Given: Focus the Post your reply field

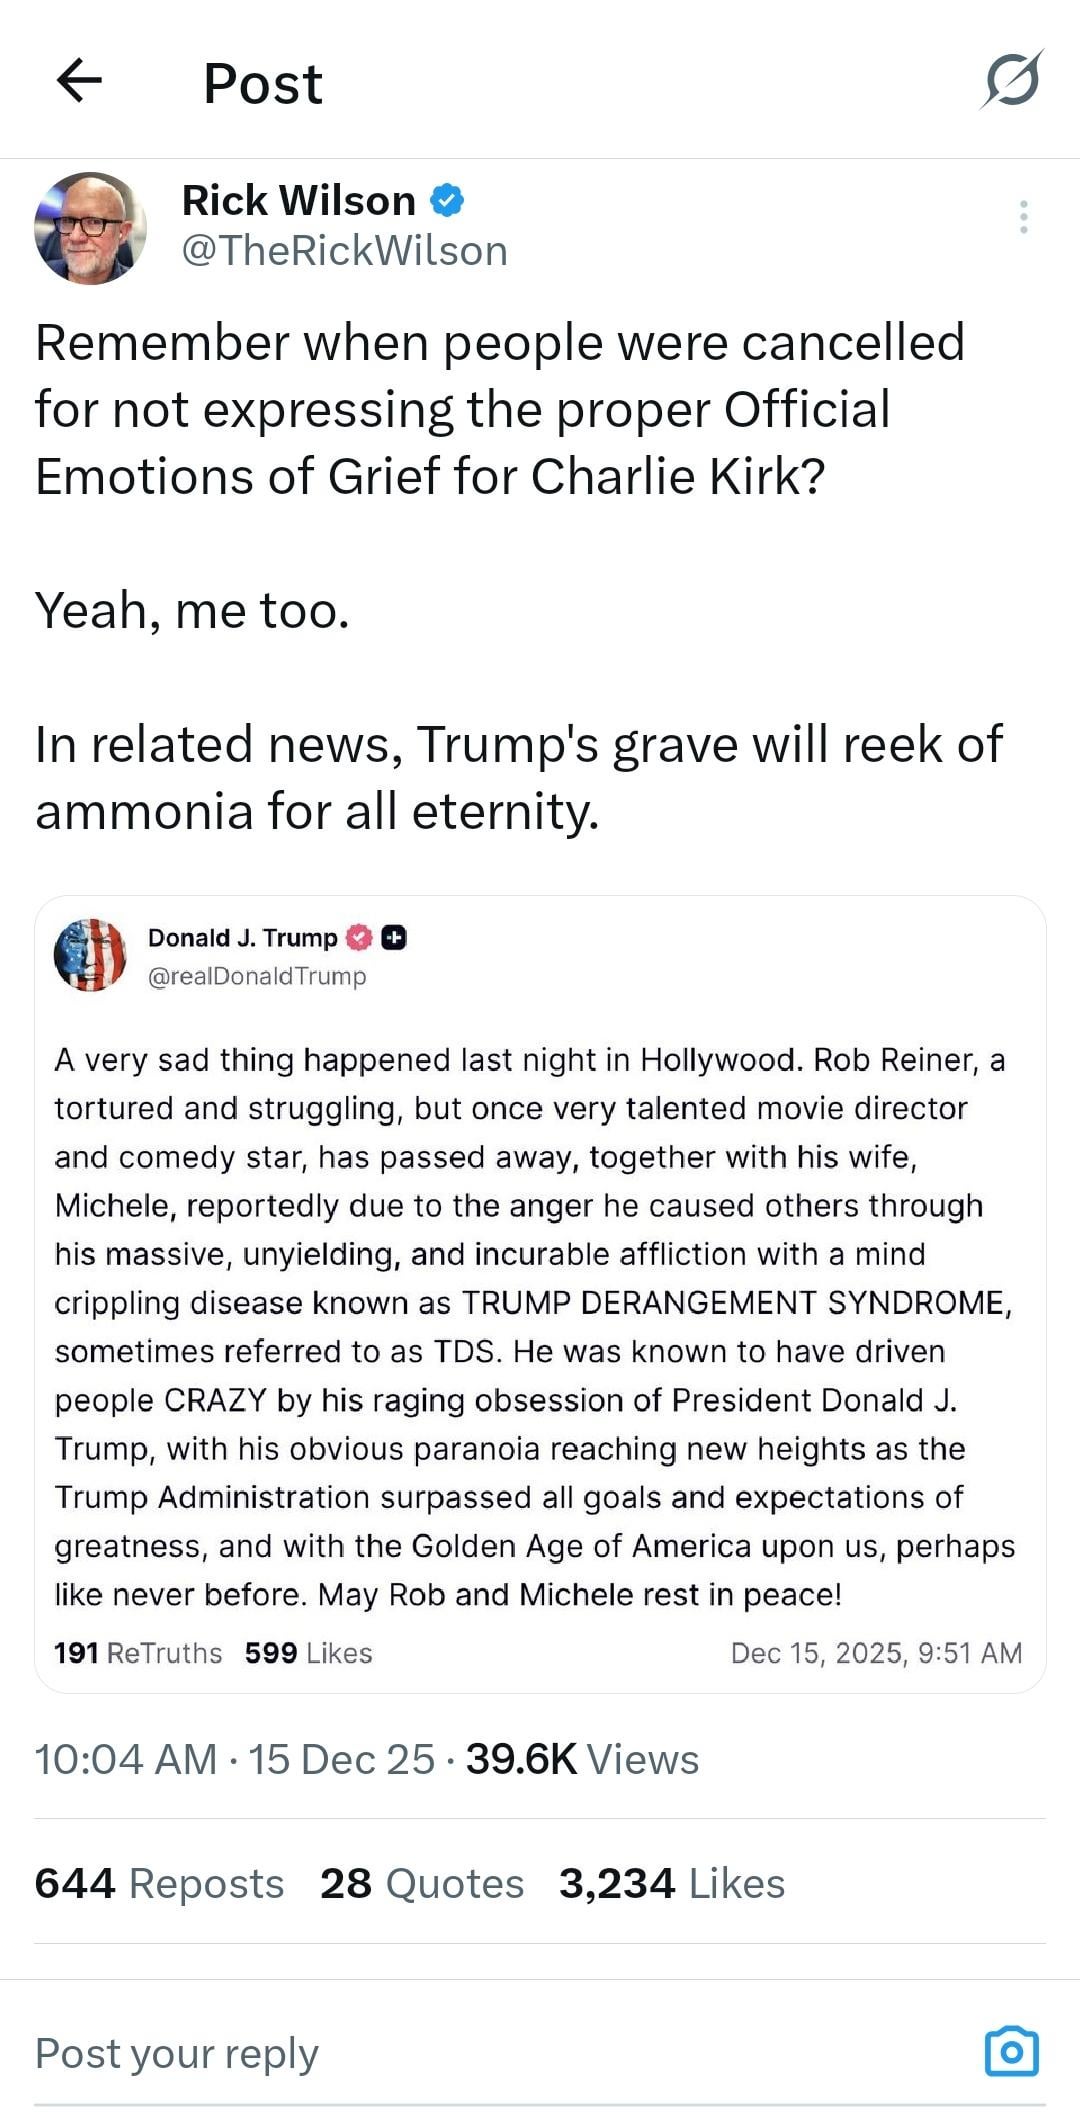Looking at the screenshot, I should (400, 2053).
